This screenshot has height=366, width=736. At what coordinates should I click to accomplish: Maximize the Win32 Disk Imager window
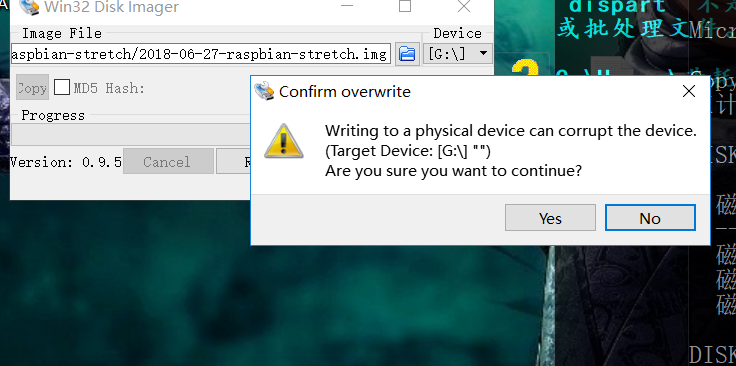[405, 7]
